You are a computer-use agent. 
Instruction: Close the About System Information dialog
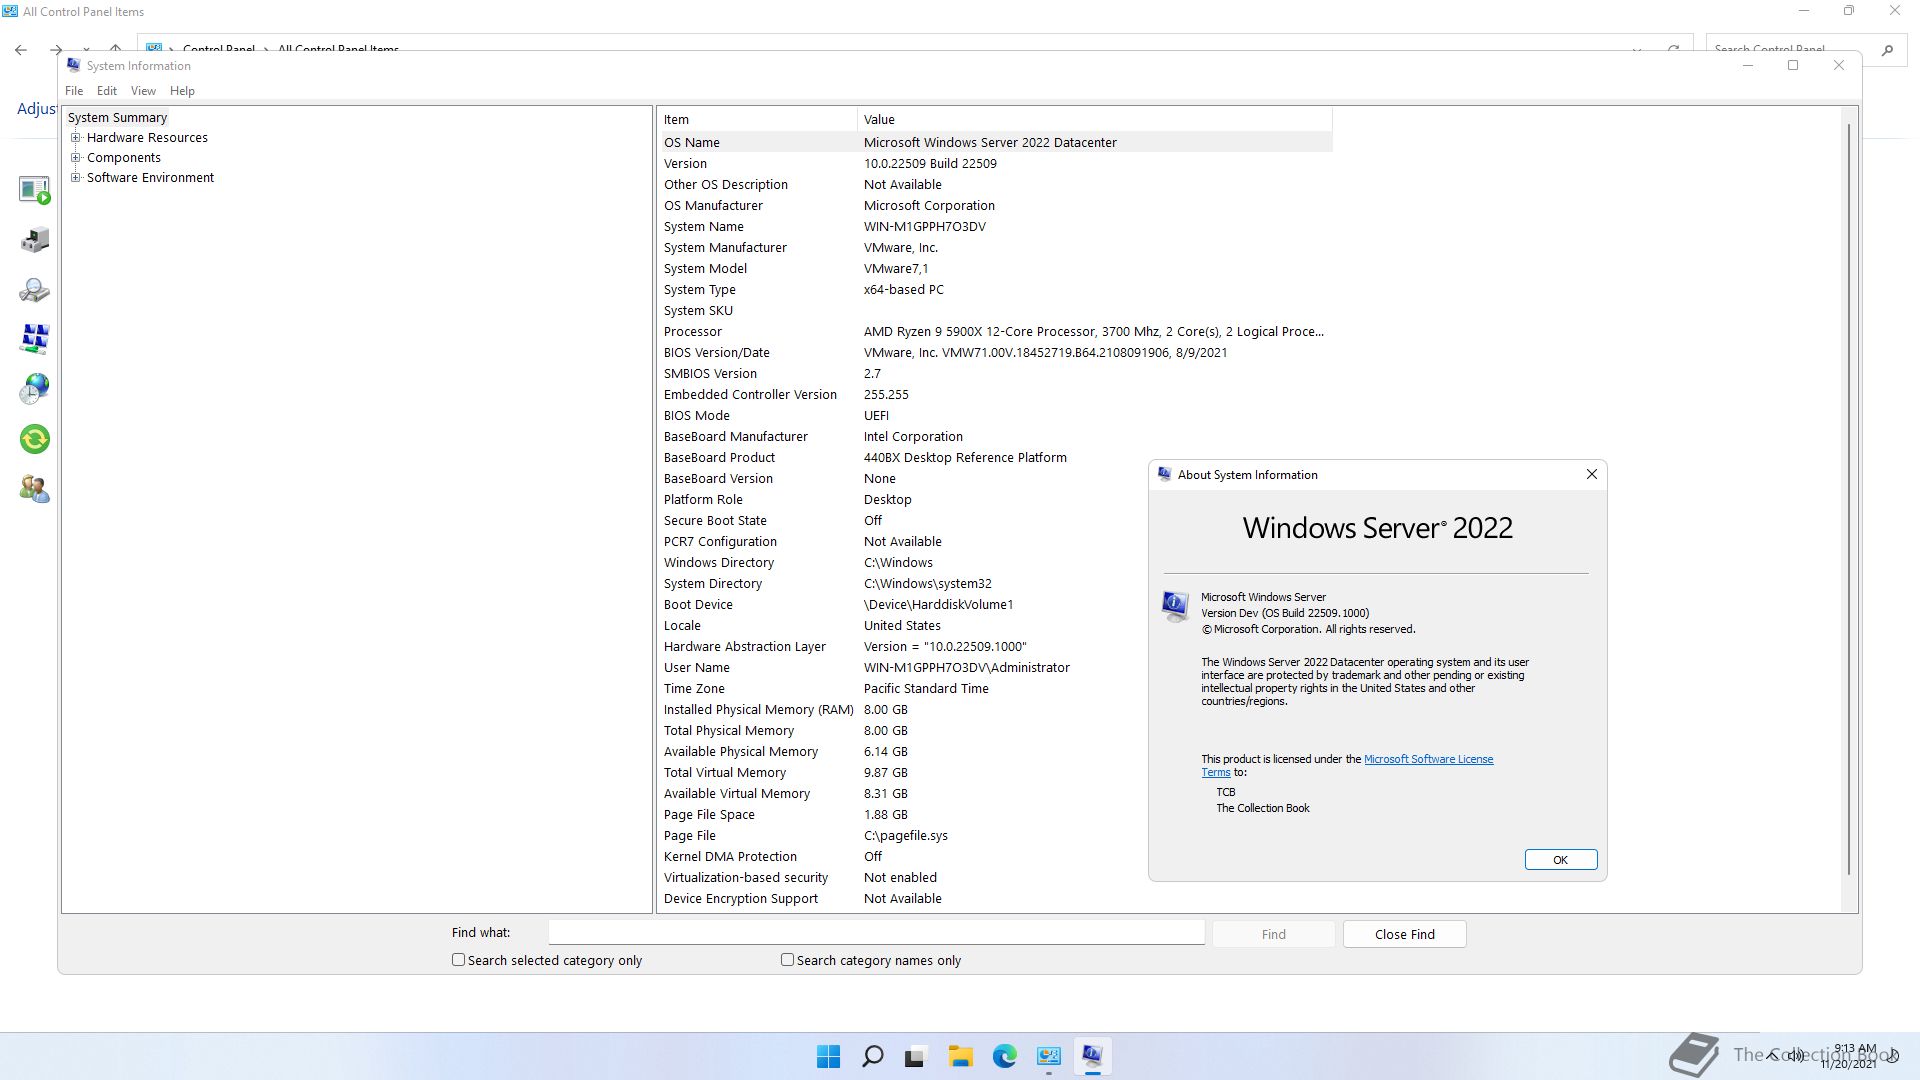[x=1592, y=474]
